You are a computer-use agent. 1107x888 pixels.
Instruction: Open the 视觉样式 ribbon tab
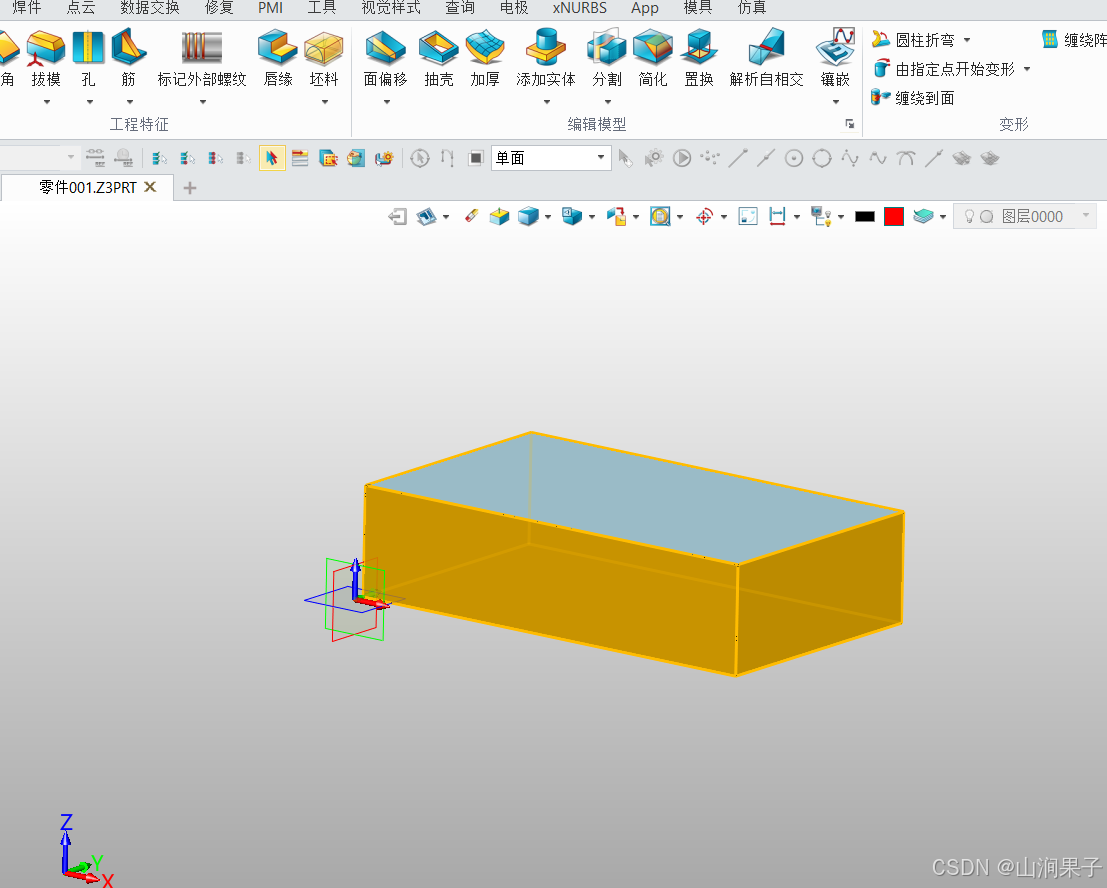(x=391, y=8)
